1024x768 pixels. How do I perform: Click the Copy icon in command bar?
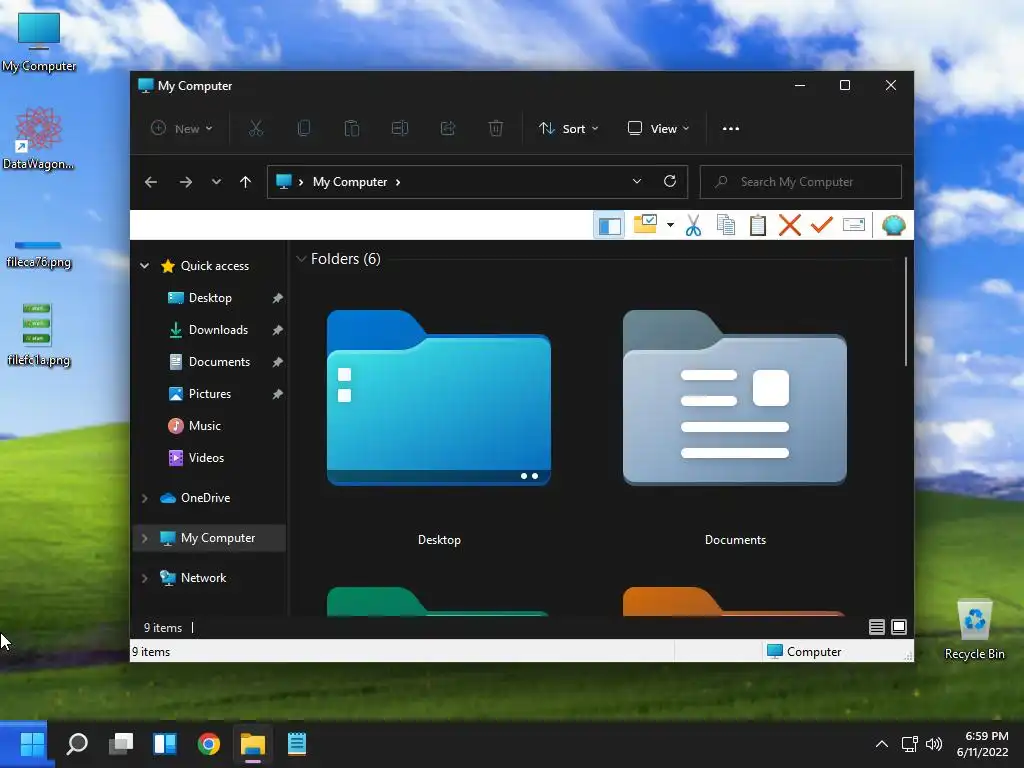pyautogui.click(x=304, y=129)
